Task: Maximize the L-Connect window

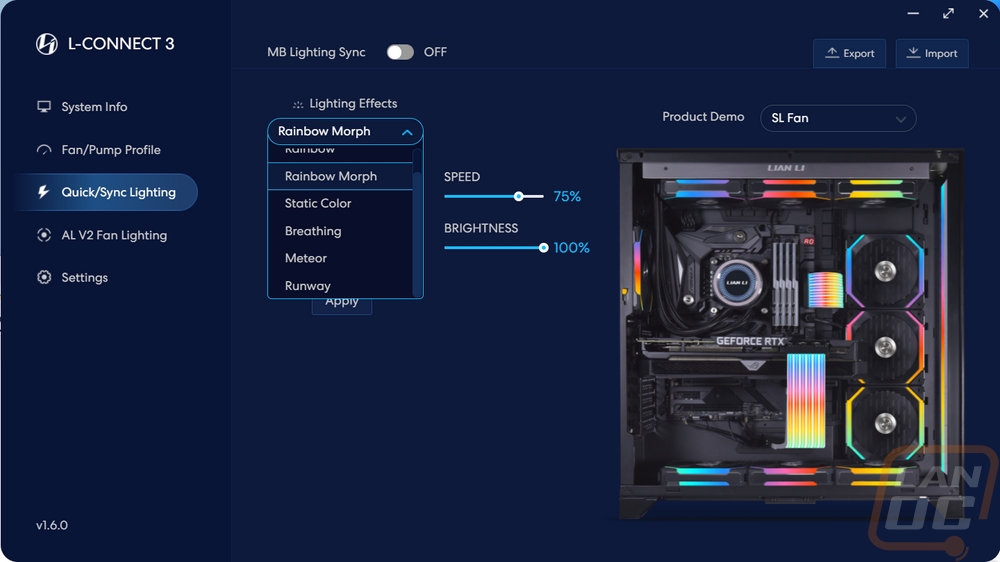Action: coord(948,13)
